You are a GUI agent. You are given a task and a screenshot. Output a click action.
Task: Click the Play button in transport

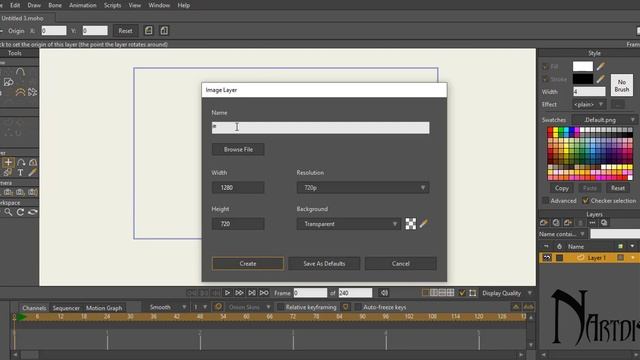[227, 293]
